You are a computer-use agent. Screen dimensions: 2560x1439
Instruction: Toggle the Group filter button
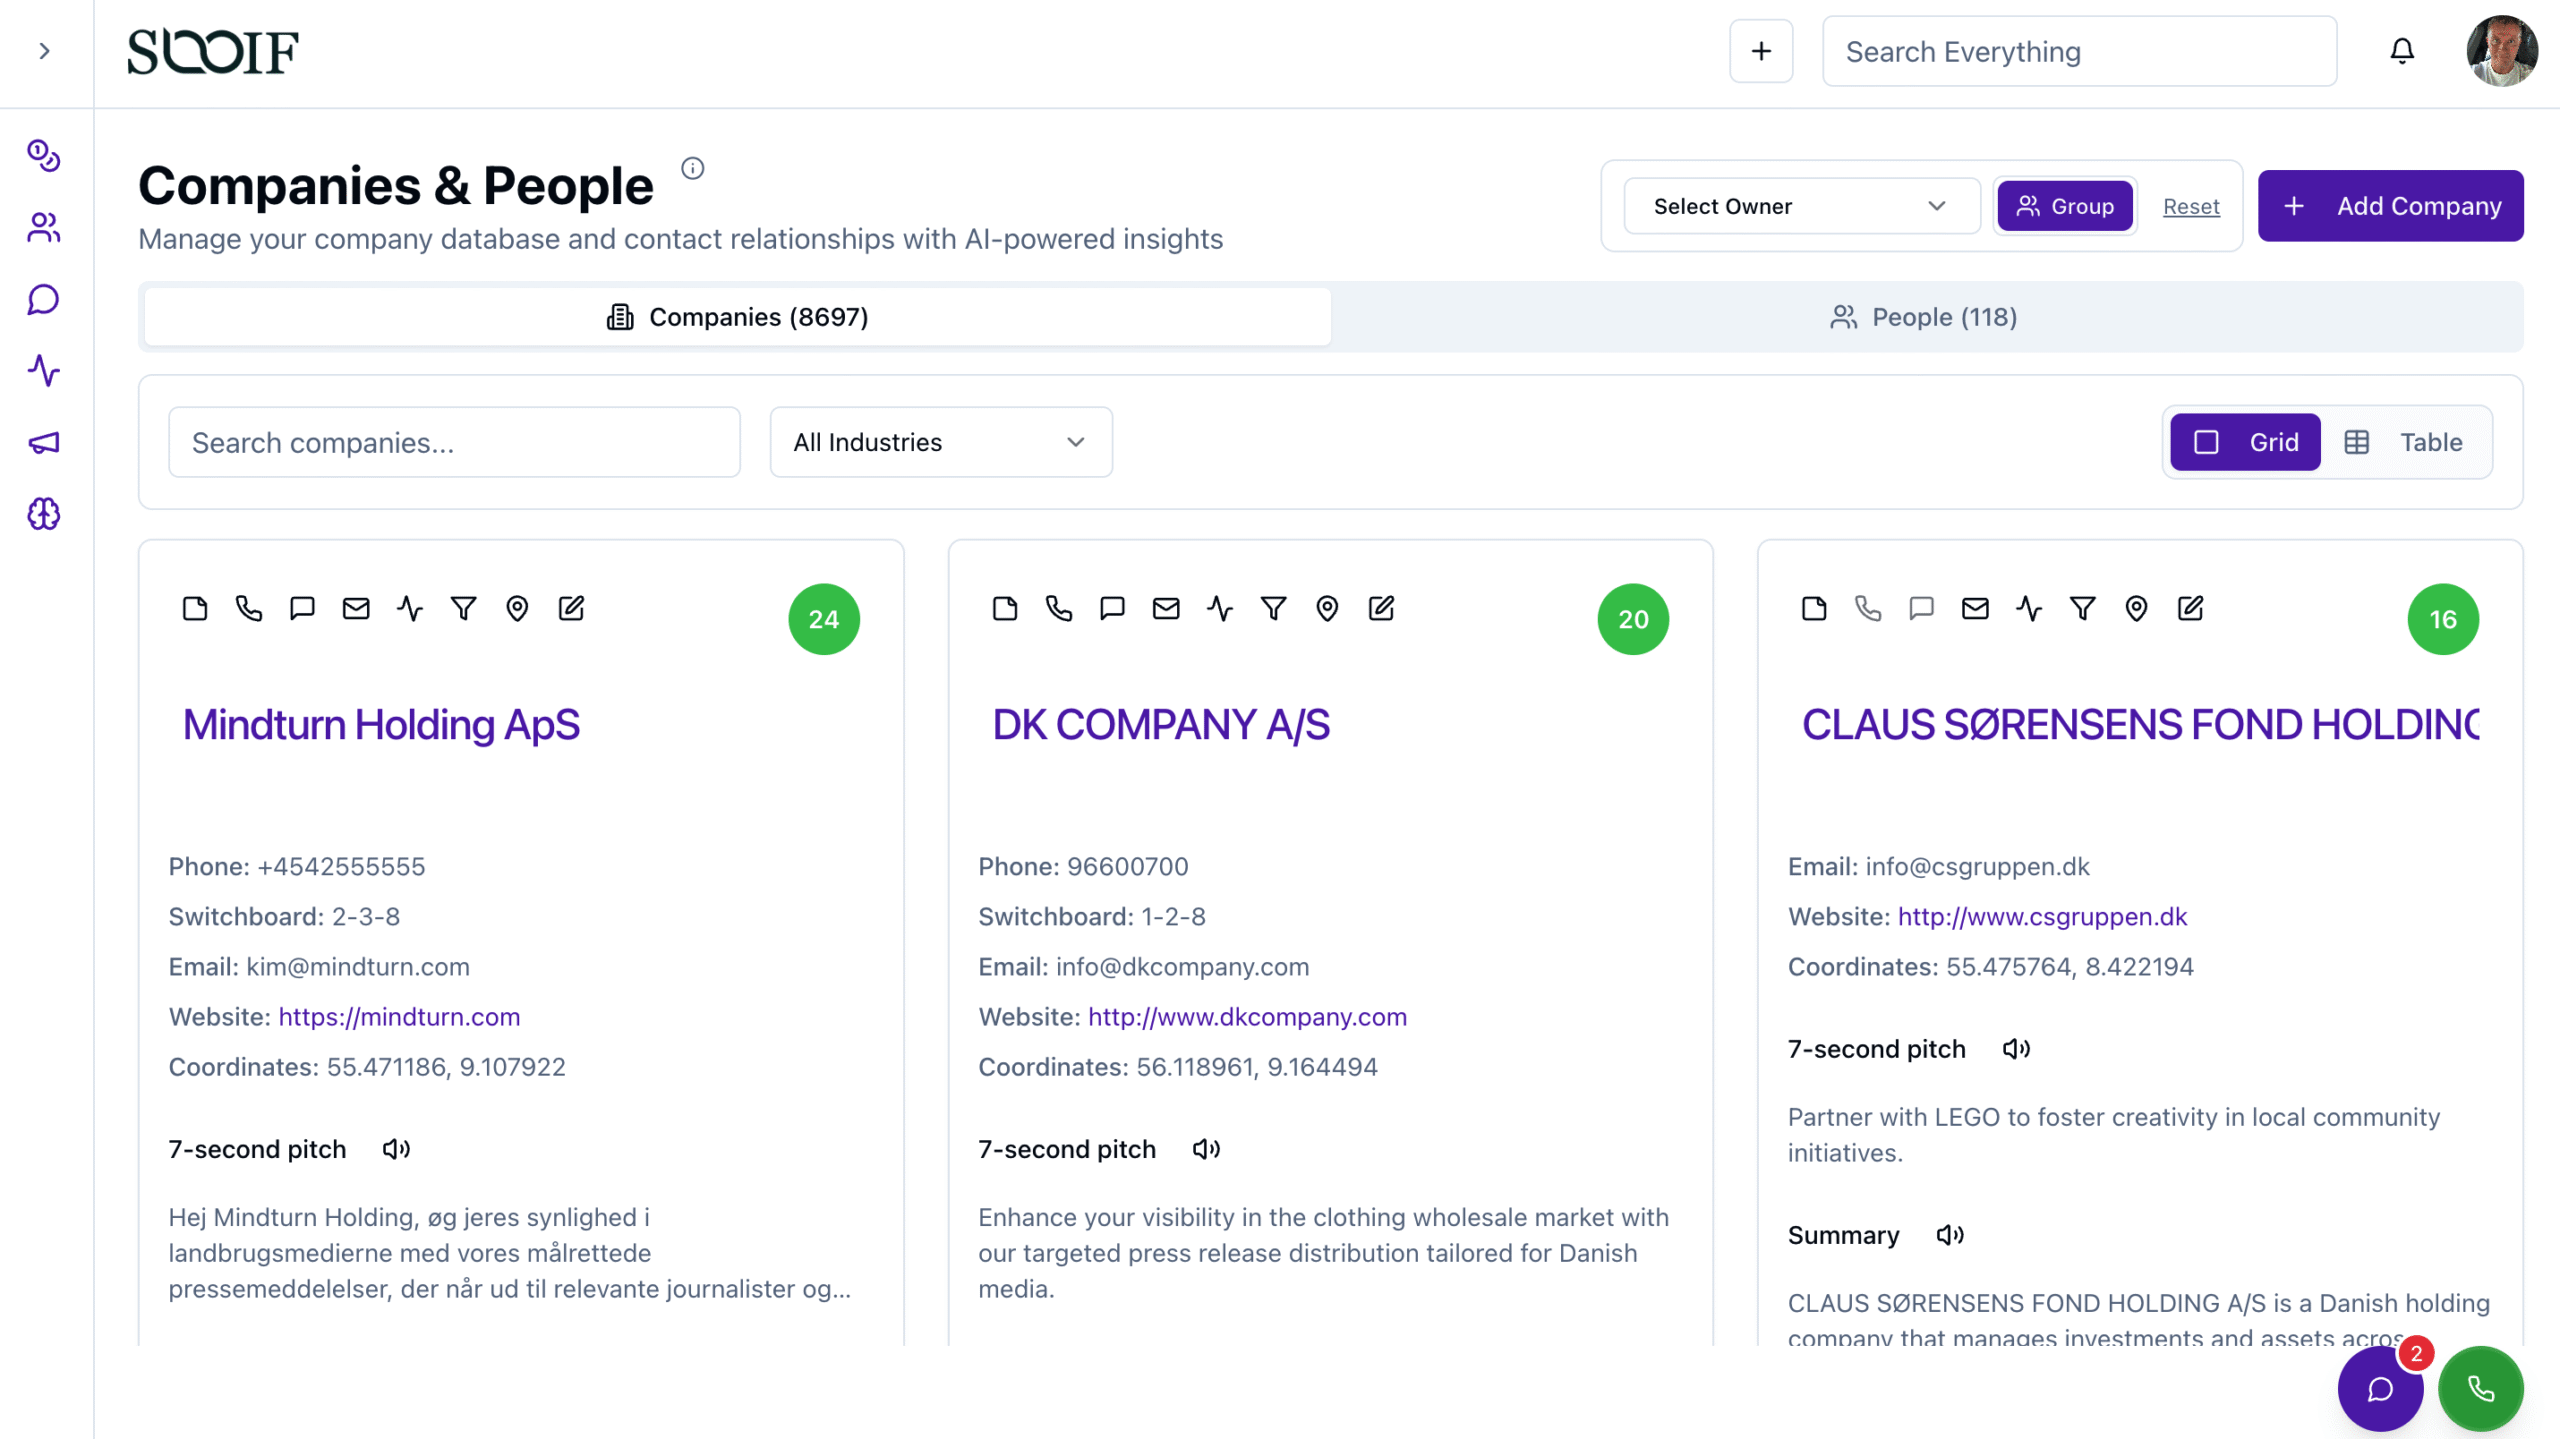pos(2064,206)
